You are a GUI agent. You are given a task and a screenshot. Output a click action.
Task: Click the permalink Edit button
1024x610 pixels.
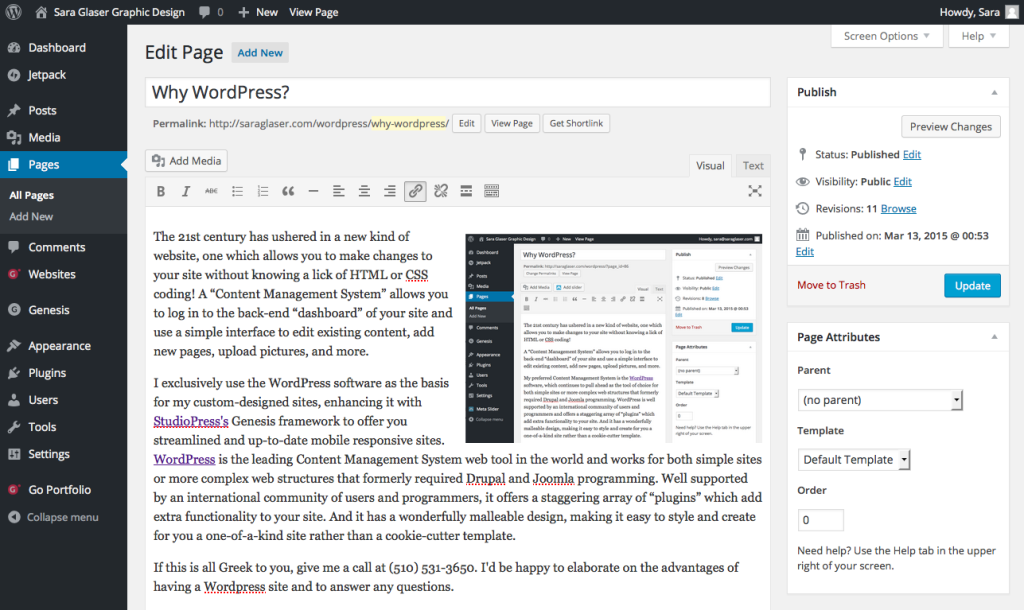(466, 123)
